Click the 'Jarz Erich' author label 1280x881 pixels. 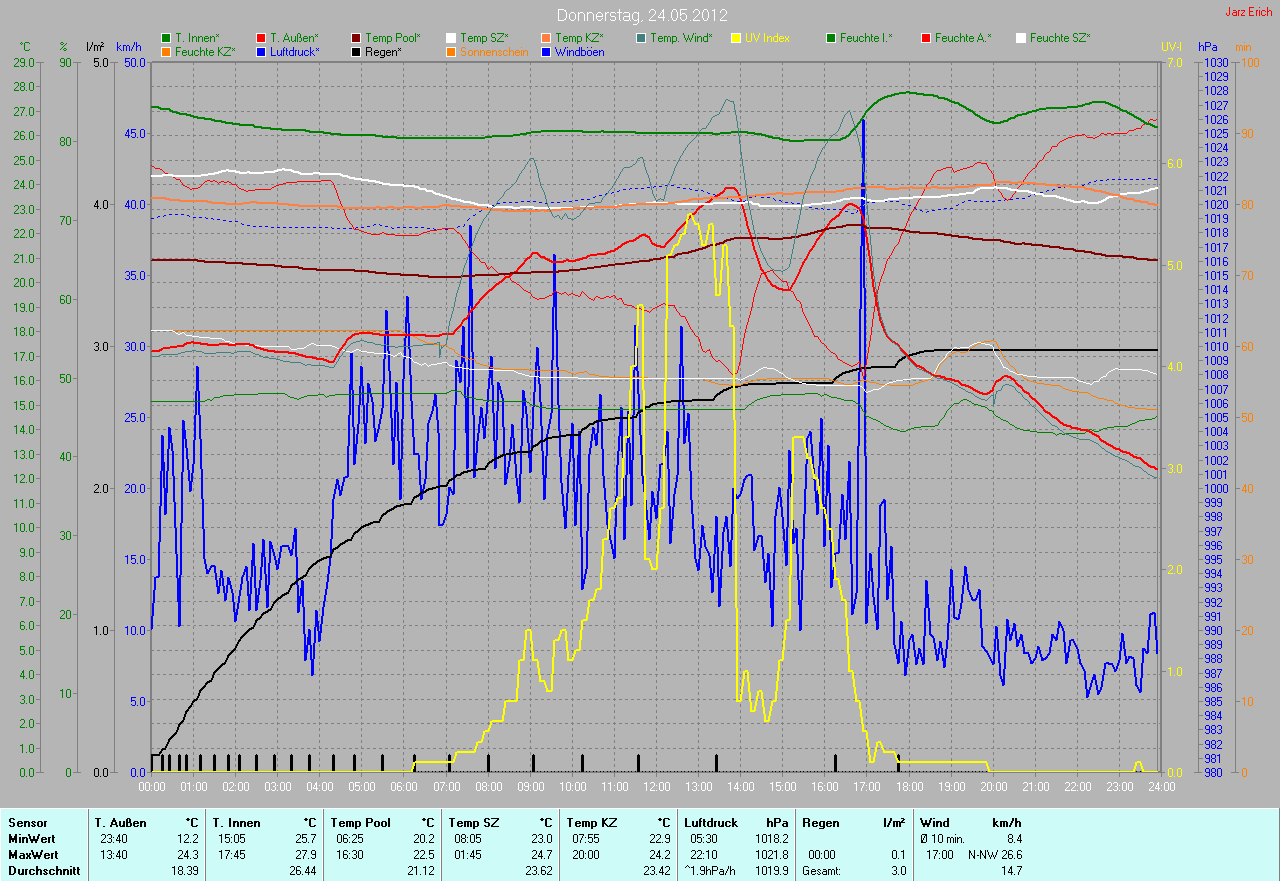pyautogui.click(x=1248, y=12)
